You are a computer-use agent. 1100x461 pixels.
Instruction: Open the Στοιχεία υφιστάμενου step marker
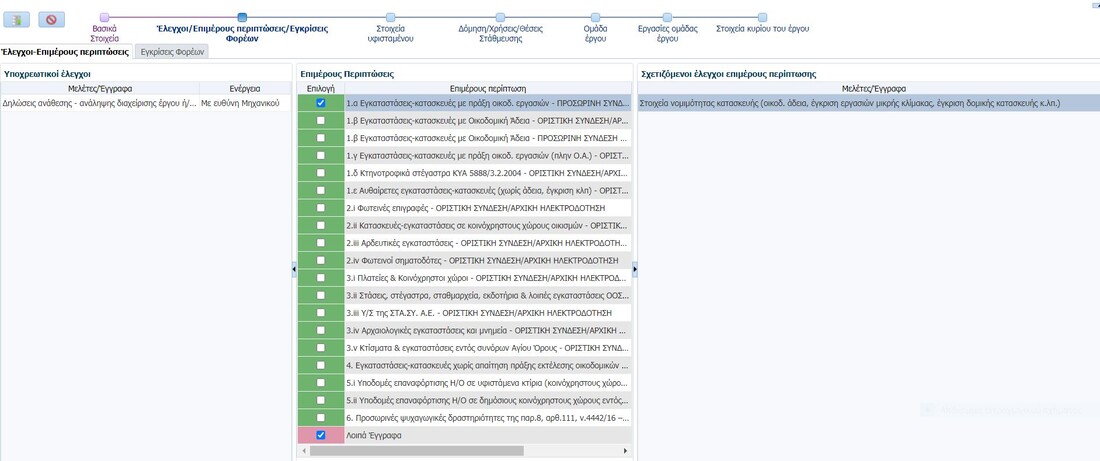click(x=390, y=17)
